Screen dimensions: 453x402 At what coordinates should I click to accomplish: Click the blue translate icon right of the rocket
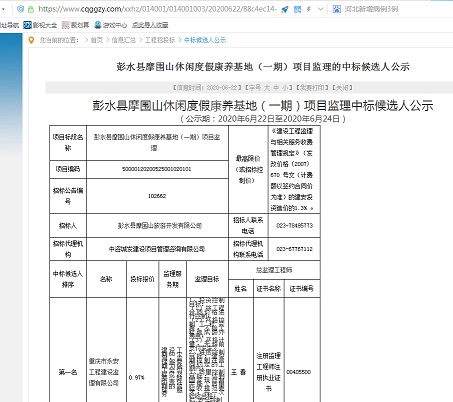(297, 9)
